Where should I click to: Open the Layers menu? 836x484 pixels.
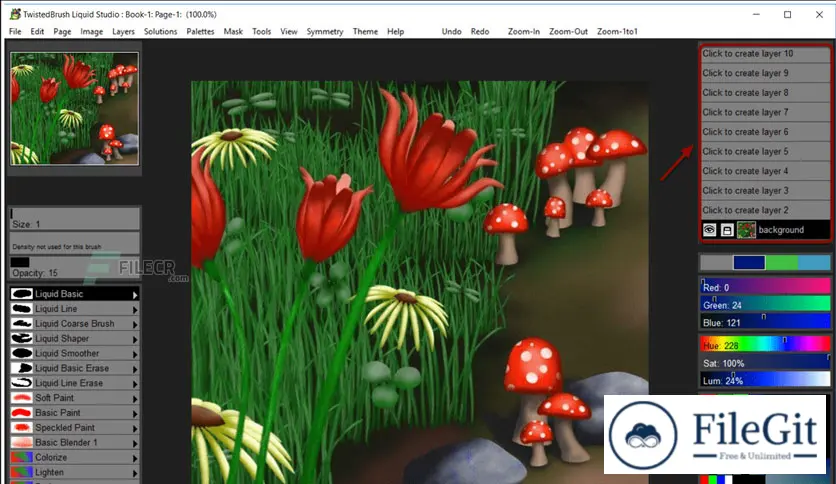click(x=123, y=31)
